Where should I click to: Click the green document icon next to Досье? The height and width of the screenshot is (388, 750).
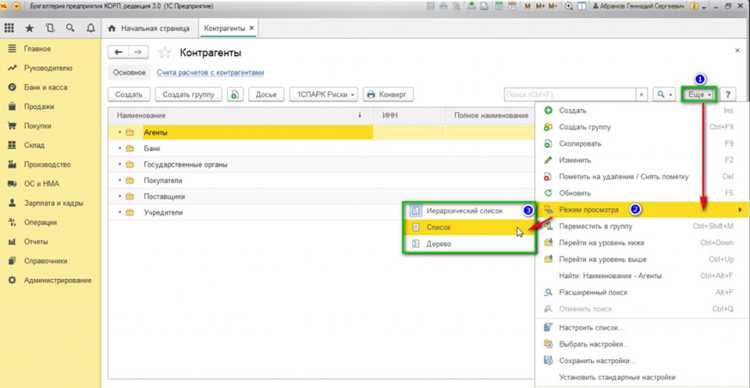(235, 95)
